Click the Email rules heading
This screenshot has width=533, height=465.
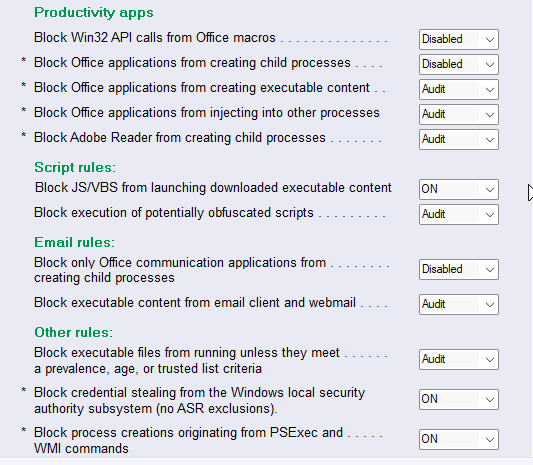(74, 242)
